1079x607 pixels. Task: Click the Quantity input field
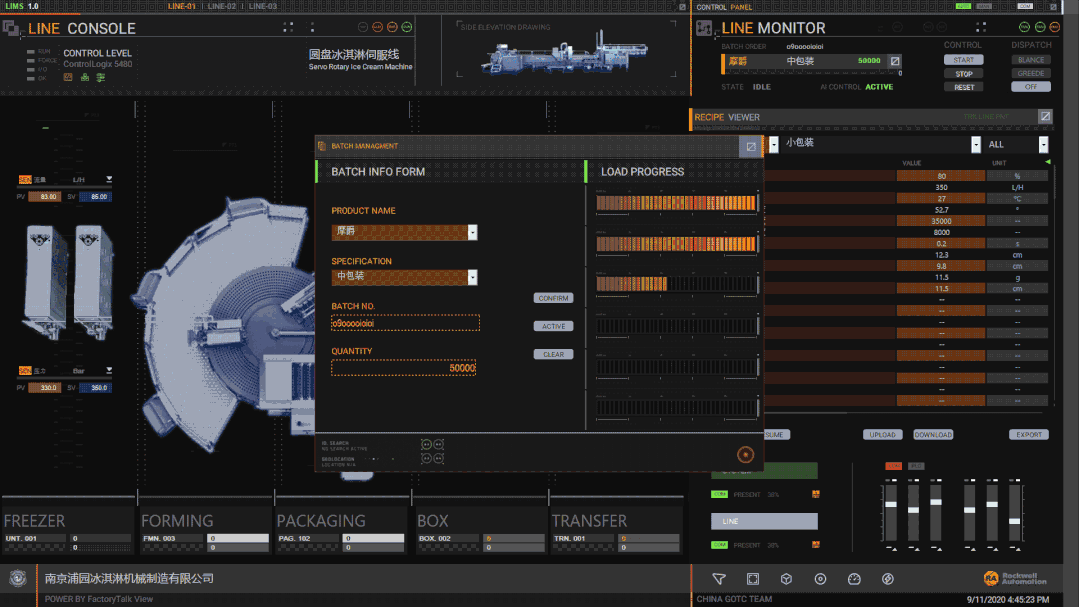tap(404, 368)
